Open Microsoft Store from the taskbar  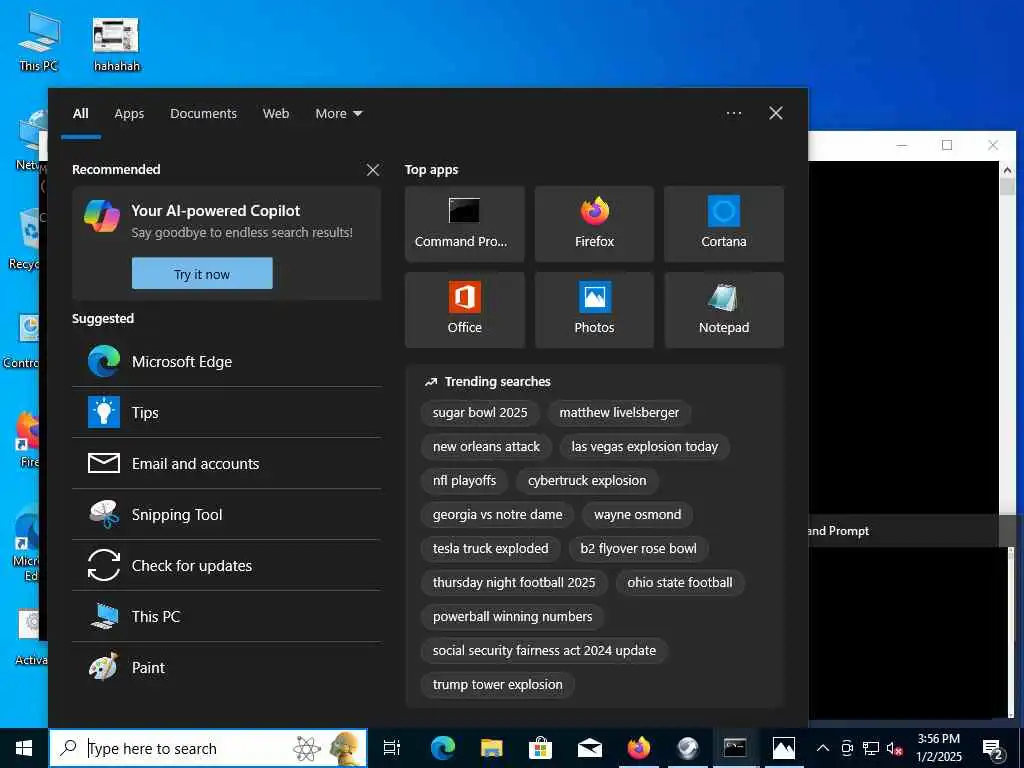tap(540, 748)
